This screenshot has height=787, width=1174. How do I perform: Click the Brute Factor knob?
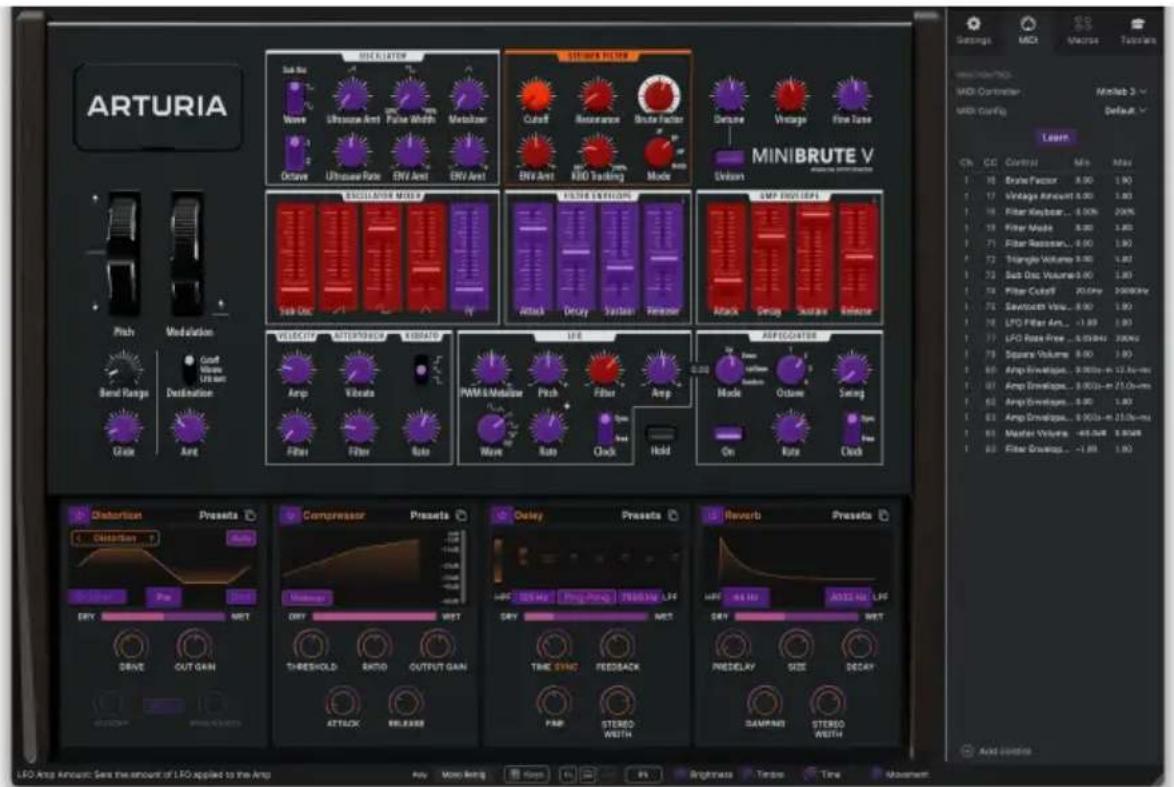click(659, 94)
